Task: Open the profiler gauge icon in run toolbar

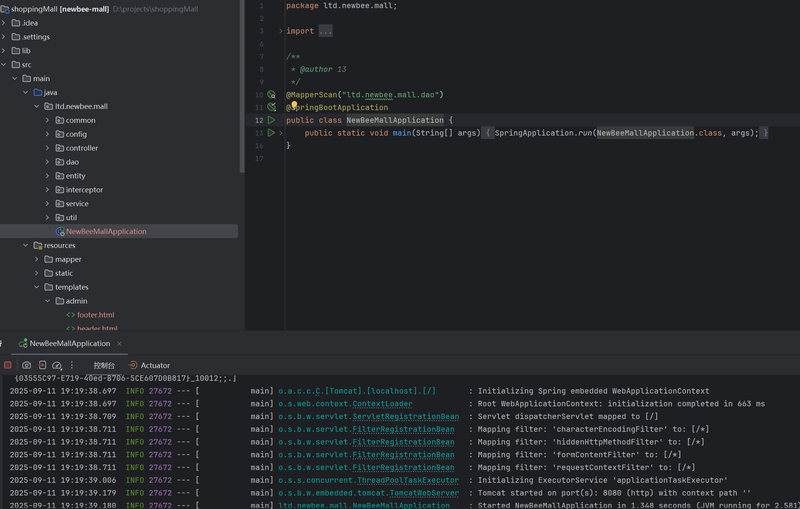Action: (57, 365)
